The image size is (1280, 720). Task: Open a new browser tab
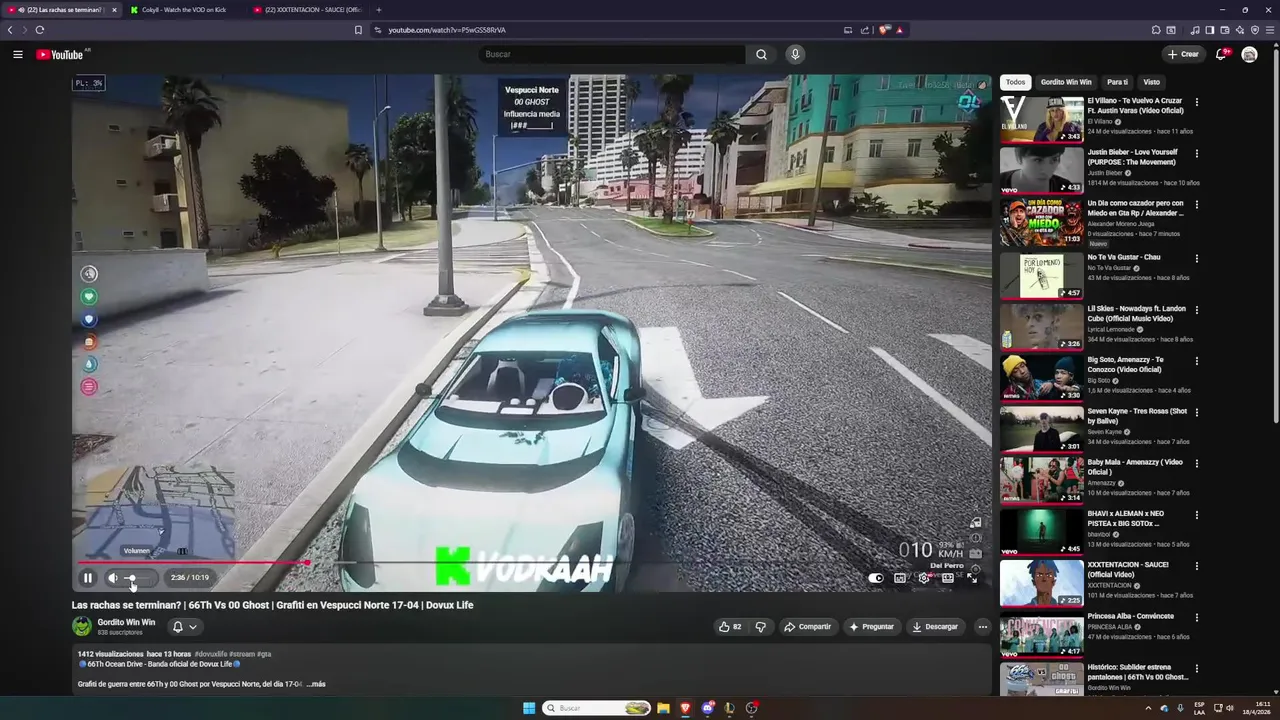coord(378,9)
